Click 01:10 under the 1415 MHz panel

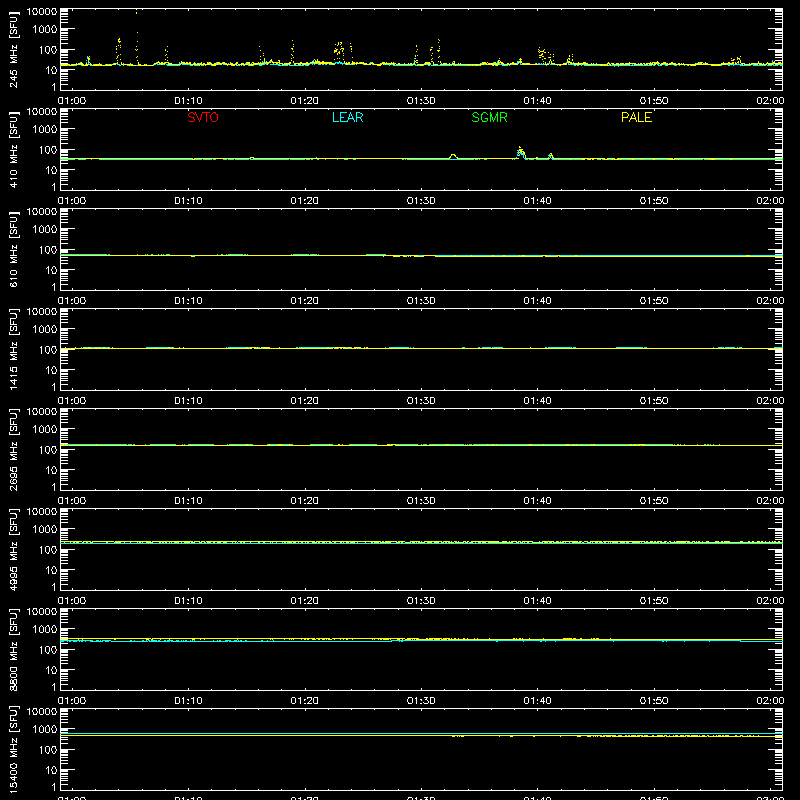[188, 401]
